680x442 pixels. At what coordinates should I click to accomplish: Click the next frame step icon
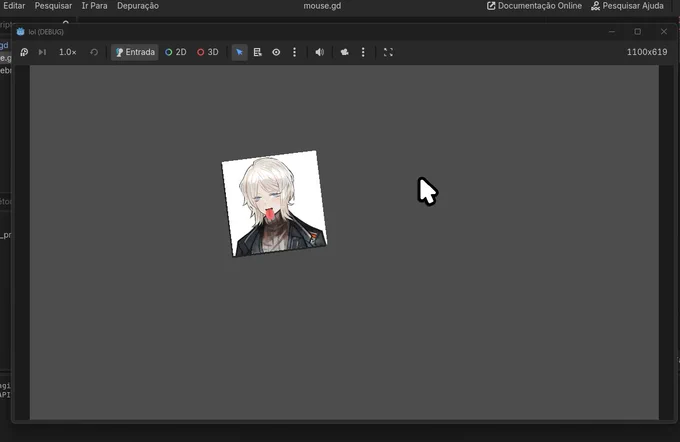click(x=42, y=52)
